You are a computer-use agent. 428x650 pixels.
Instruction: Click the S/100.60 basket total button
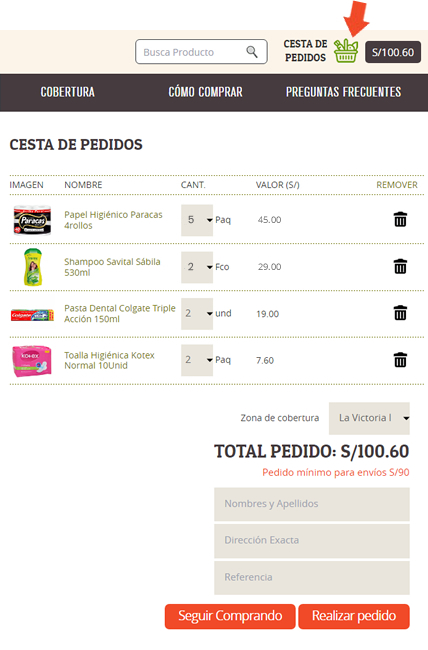click(x=393, y=52)
